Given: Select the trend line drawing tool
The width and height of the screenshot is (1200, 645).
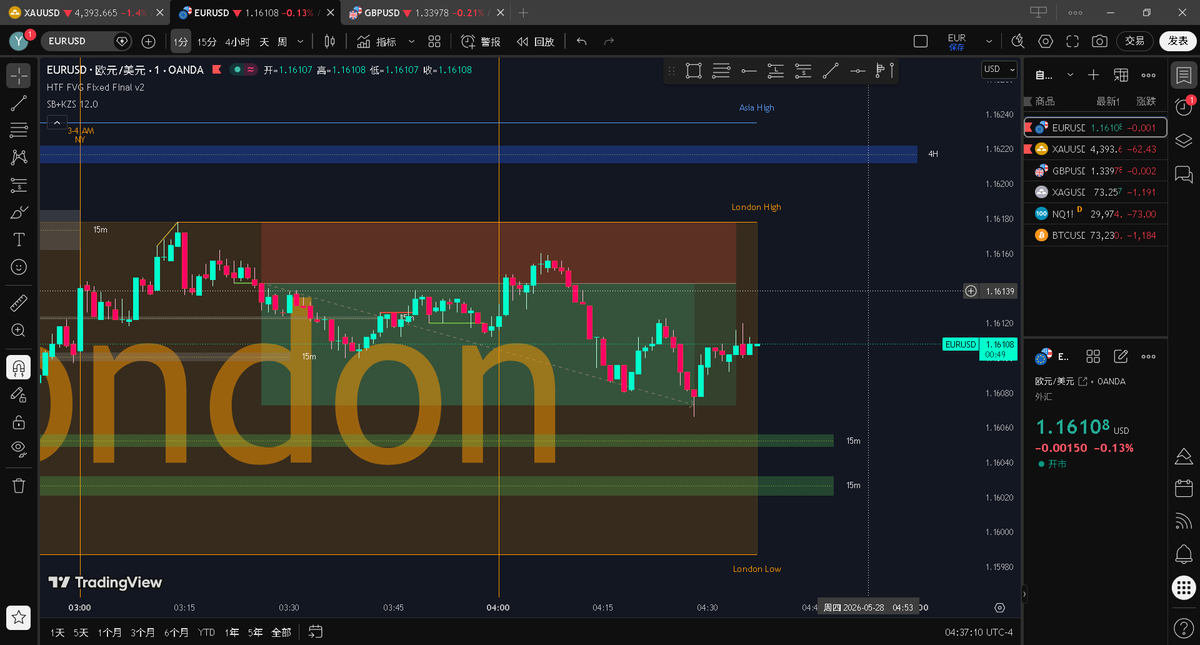Looking at the screenshot, I should [x=18, y=103].
